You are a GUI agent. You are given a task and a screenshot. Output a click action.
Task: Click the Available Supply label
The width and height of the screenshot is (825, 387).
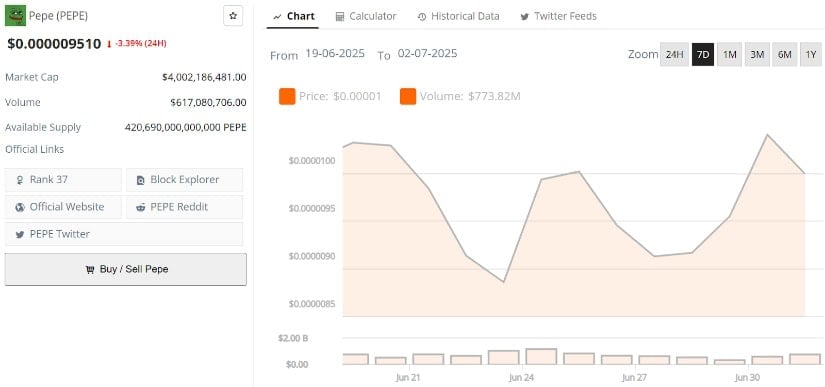43,127
